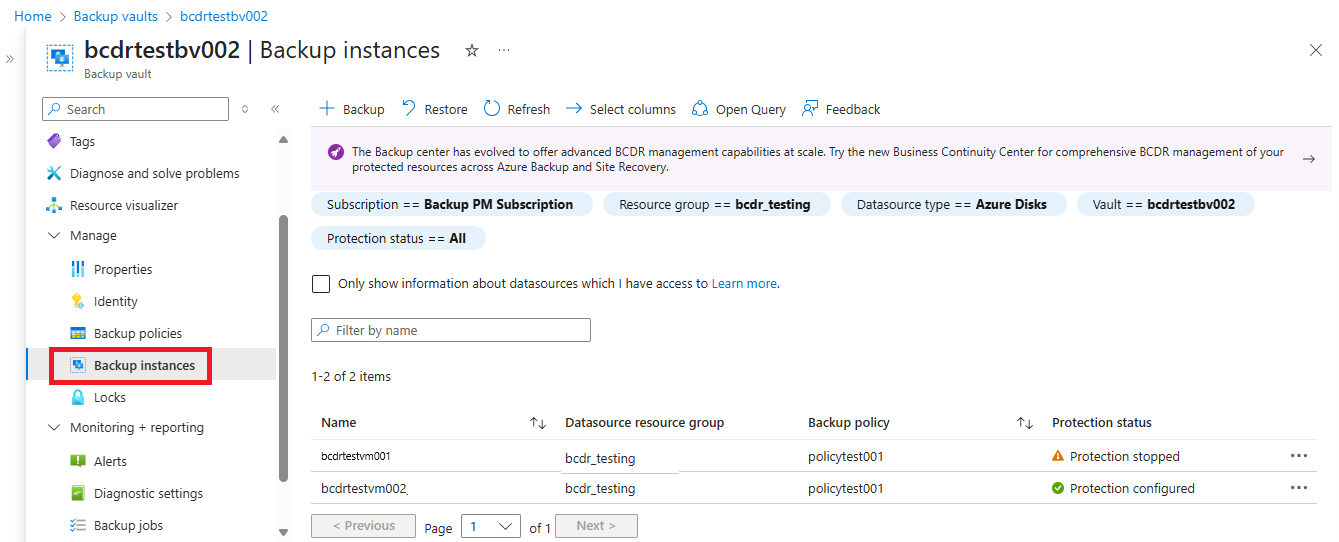Viewport: 1339px width, 542px height.
Task: Open the page number dropdown
Action: point(491,526)
